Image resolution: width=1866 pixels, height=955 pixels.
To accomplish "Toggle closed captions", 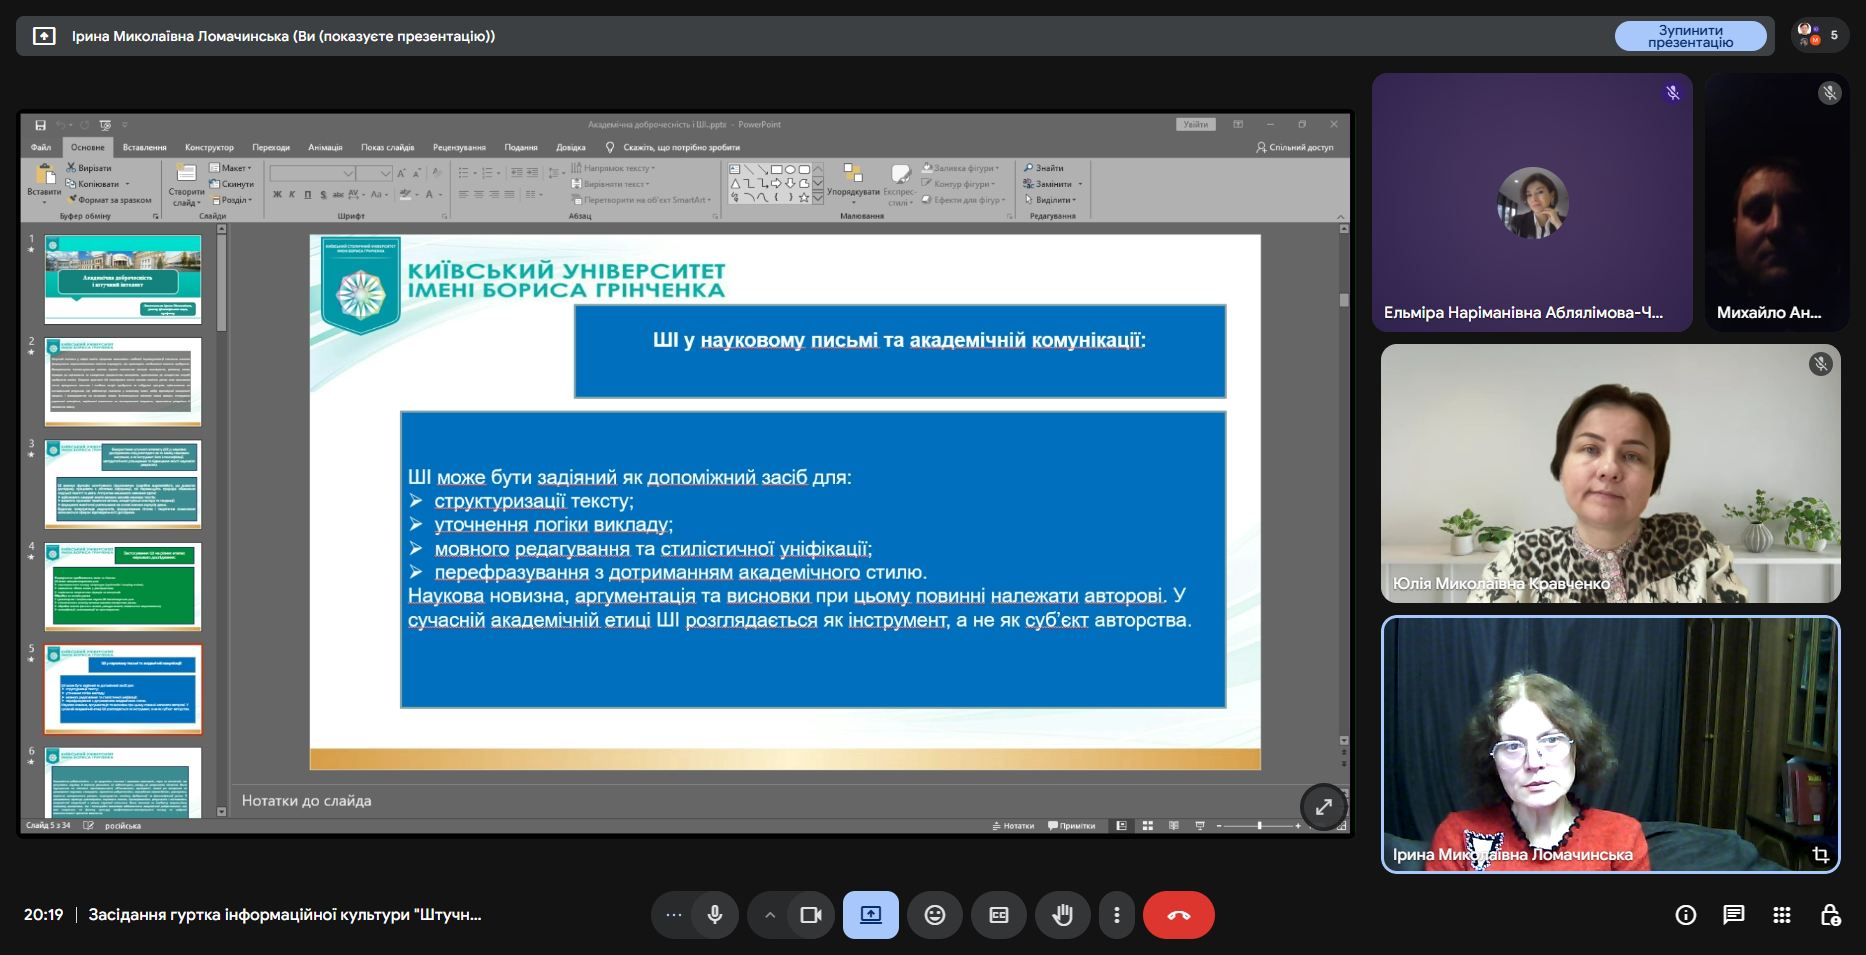I will coord(998,915).
